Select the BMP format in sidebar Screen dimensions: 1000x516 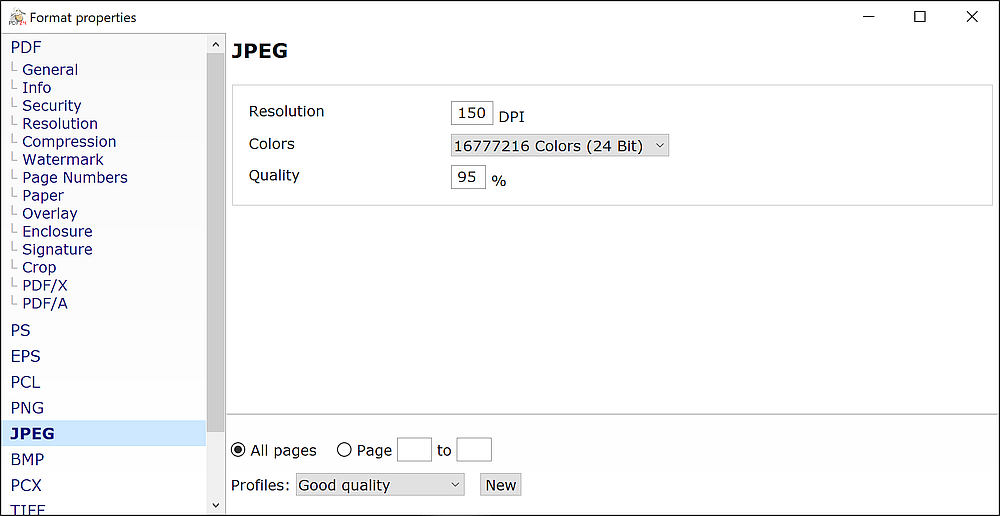(x=27, y=459)
